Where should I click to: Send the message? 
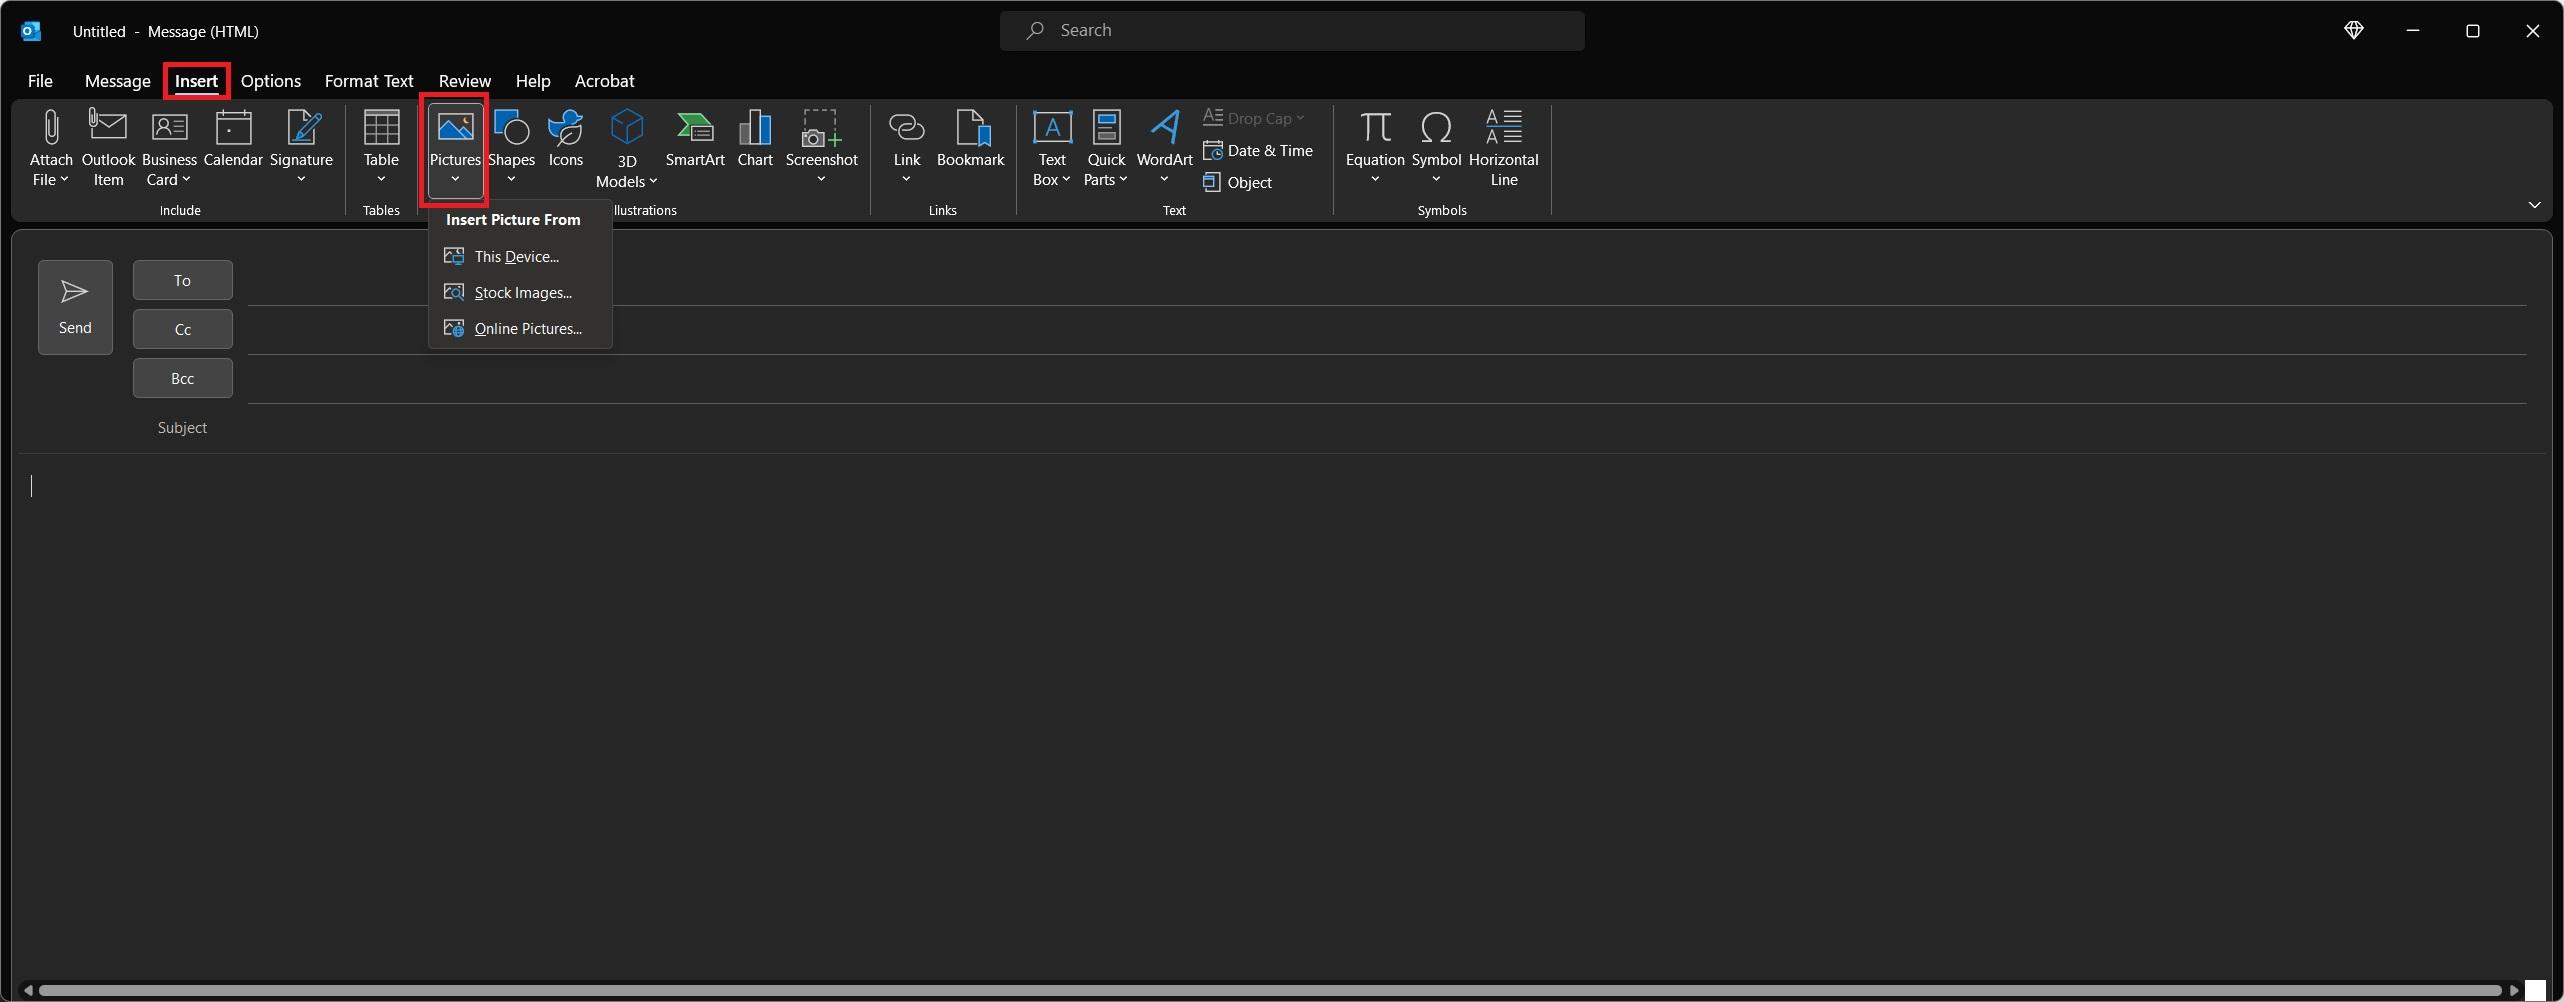pos(75,307)
